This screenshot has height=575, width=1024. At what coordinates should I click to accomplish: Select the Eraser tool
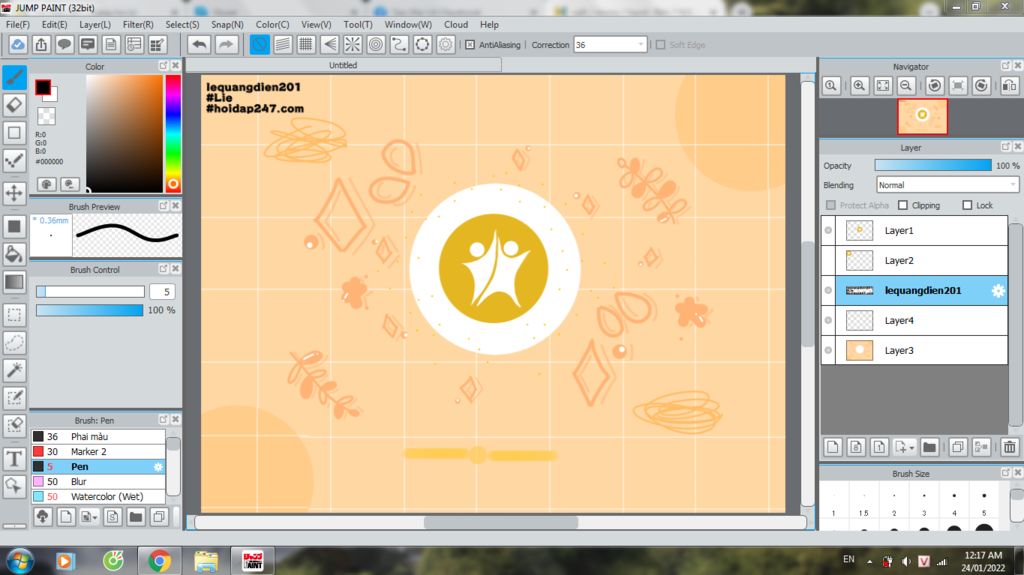pos(14,105)
